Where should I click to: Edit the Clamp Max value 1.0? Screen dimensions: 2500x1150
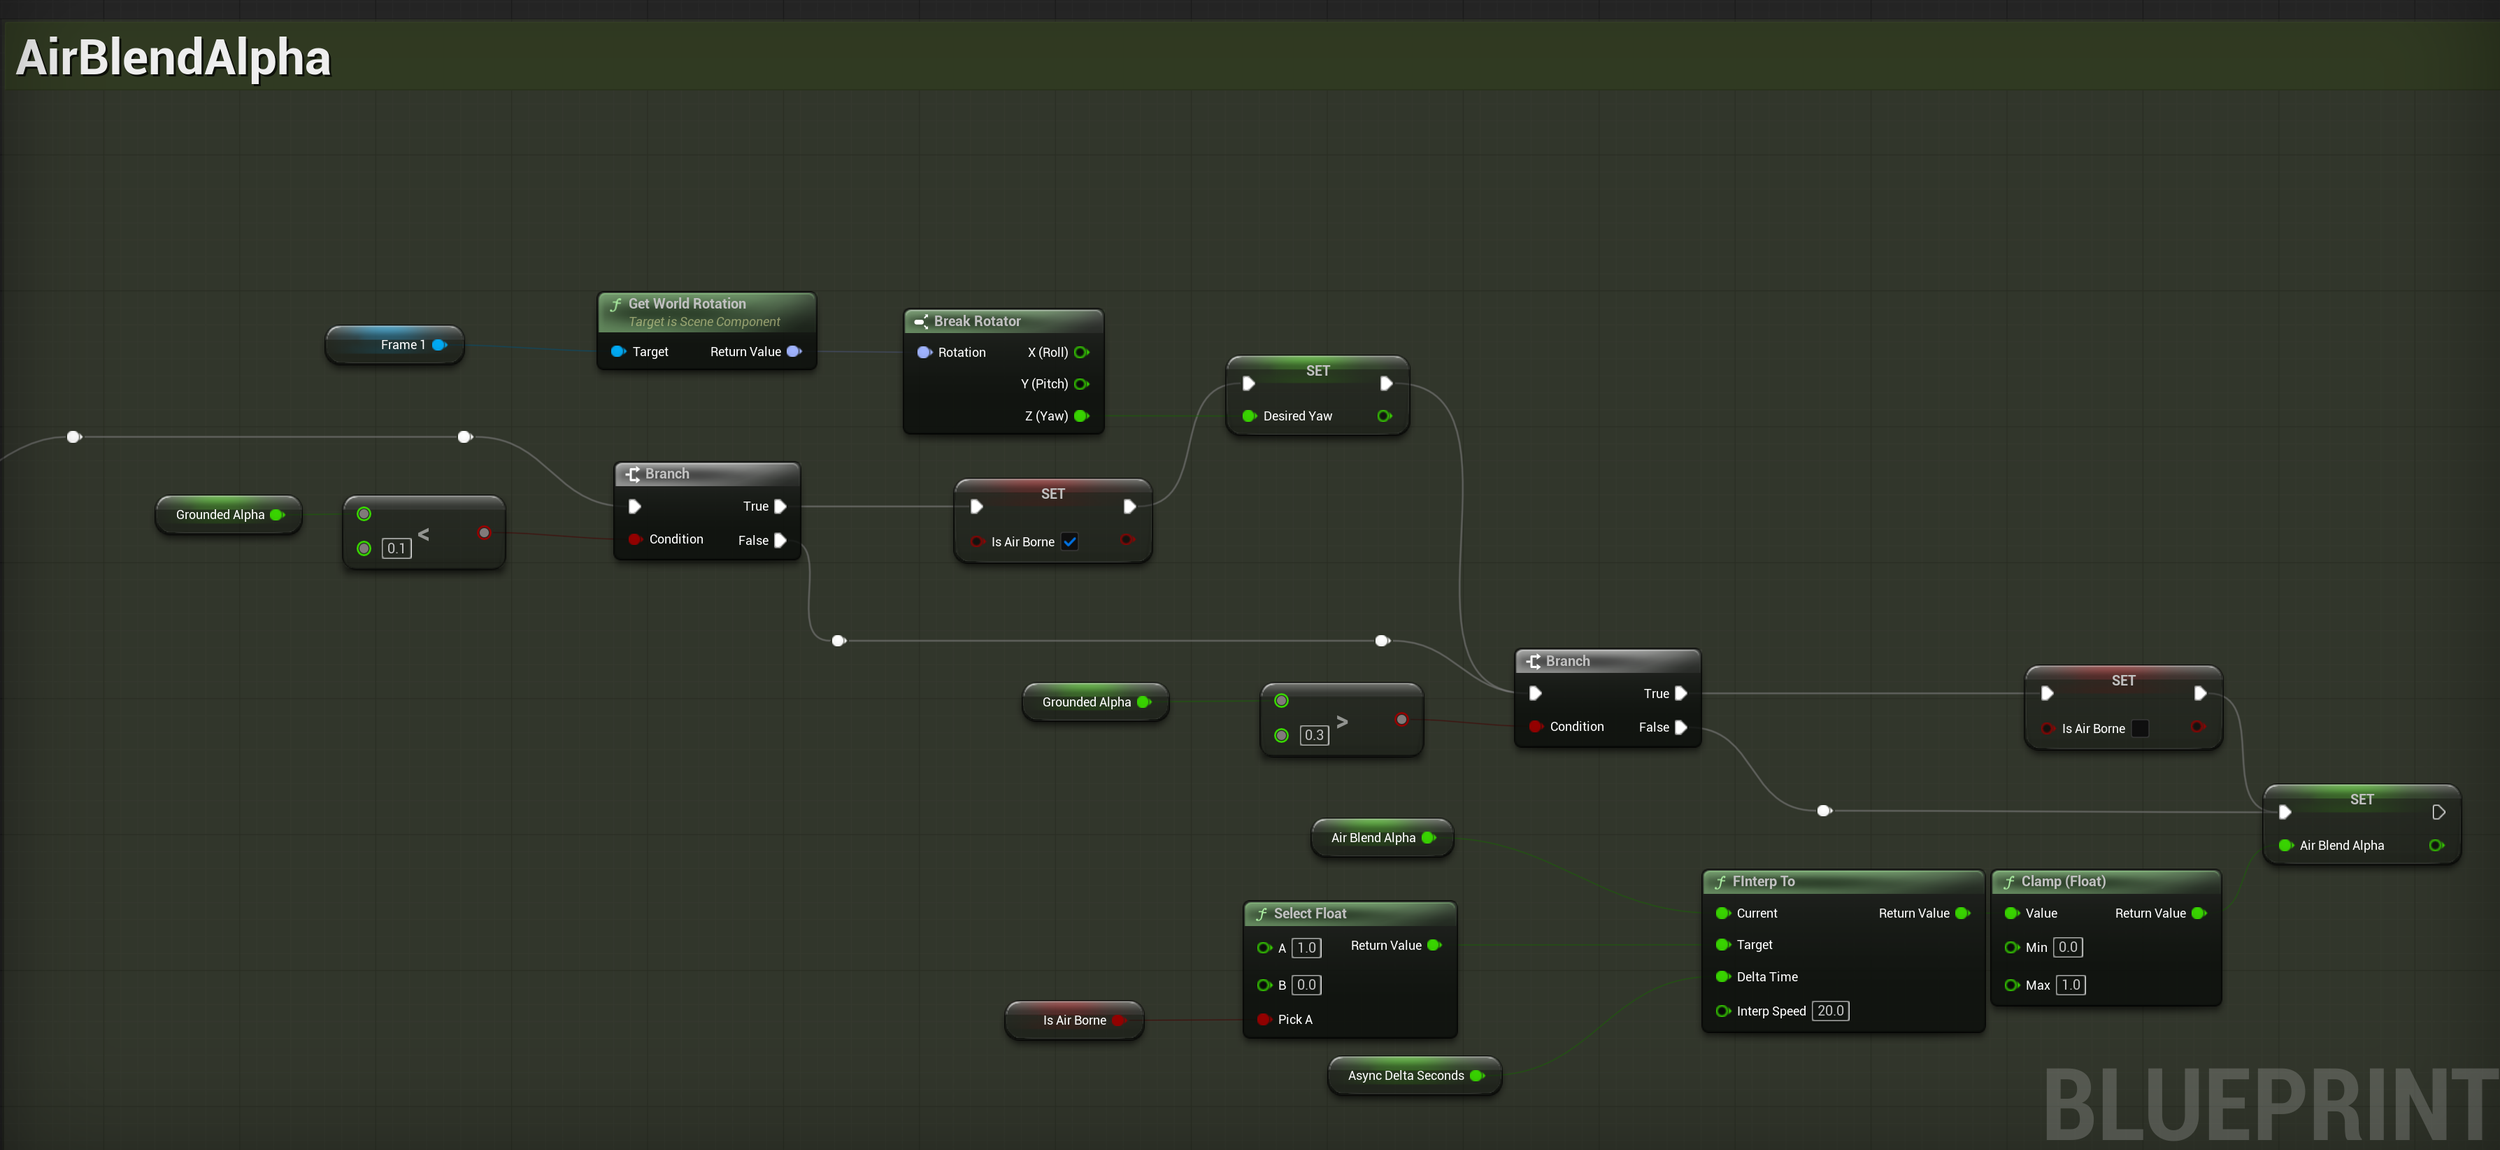tap(2071, 985)
